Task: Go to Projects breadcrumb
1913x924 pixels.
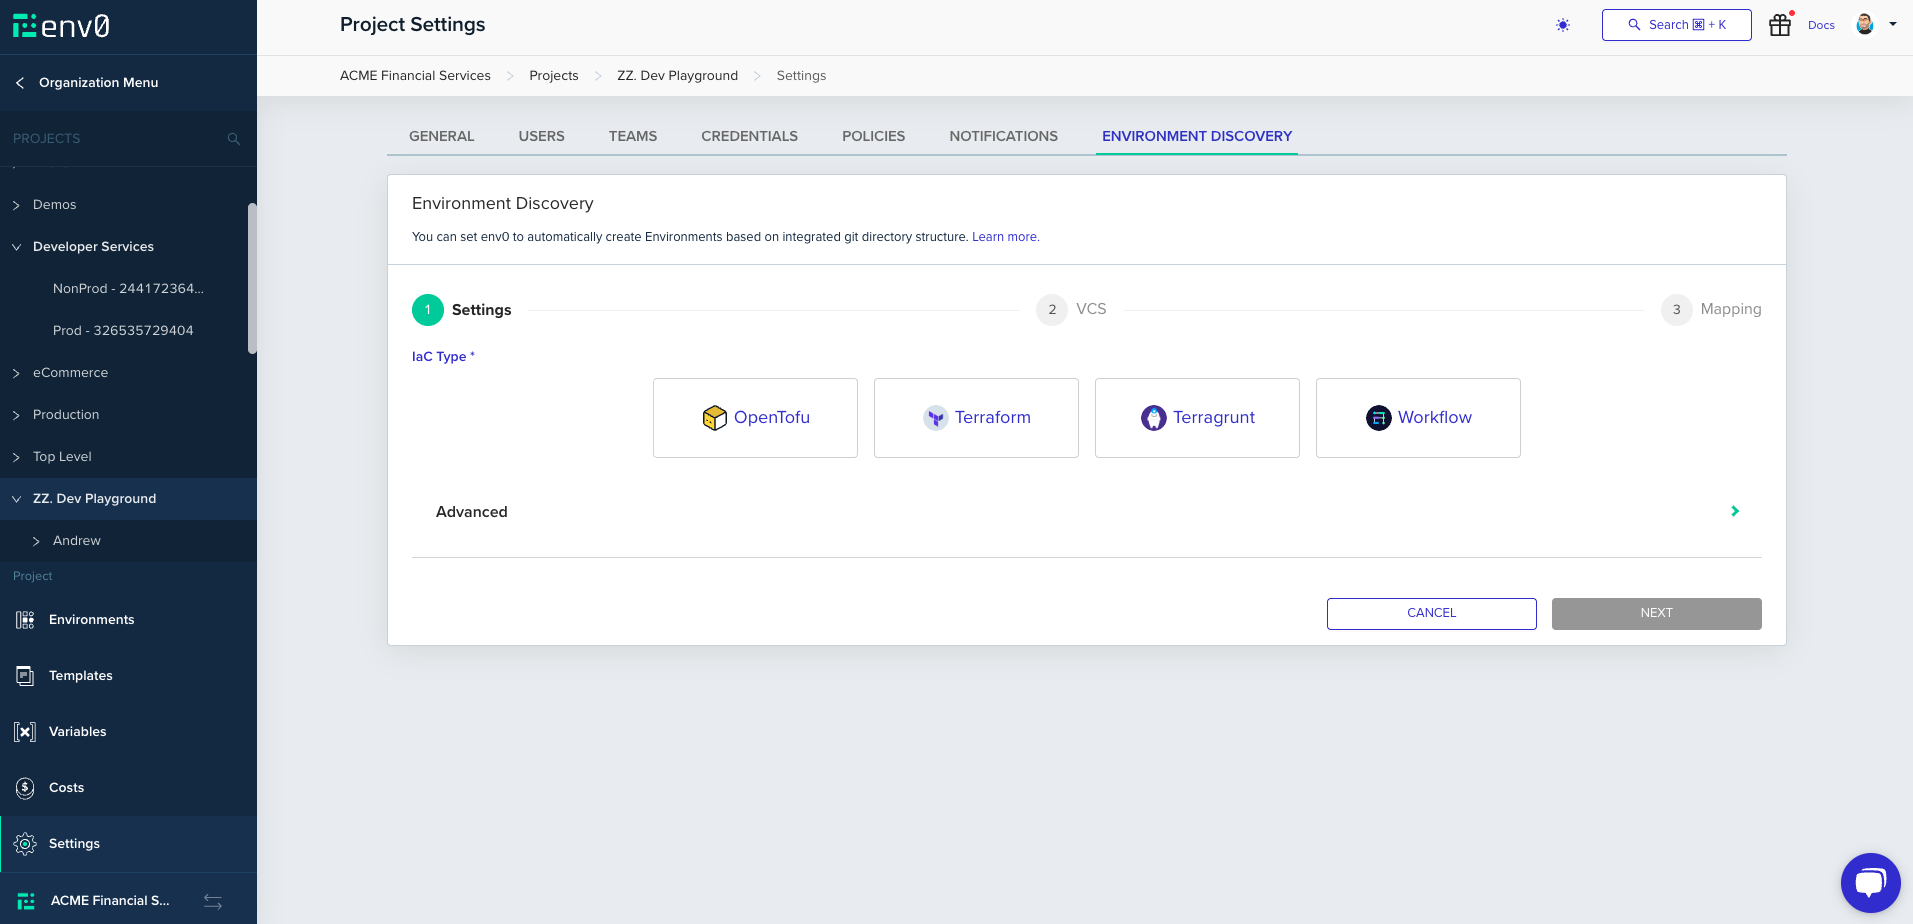Action: tap(554, 76)
